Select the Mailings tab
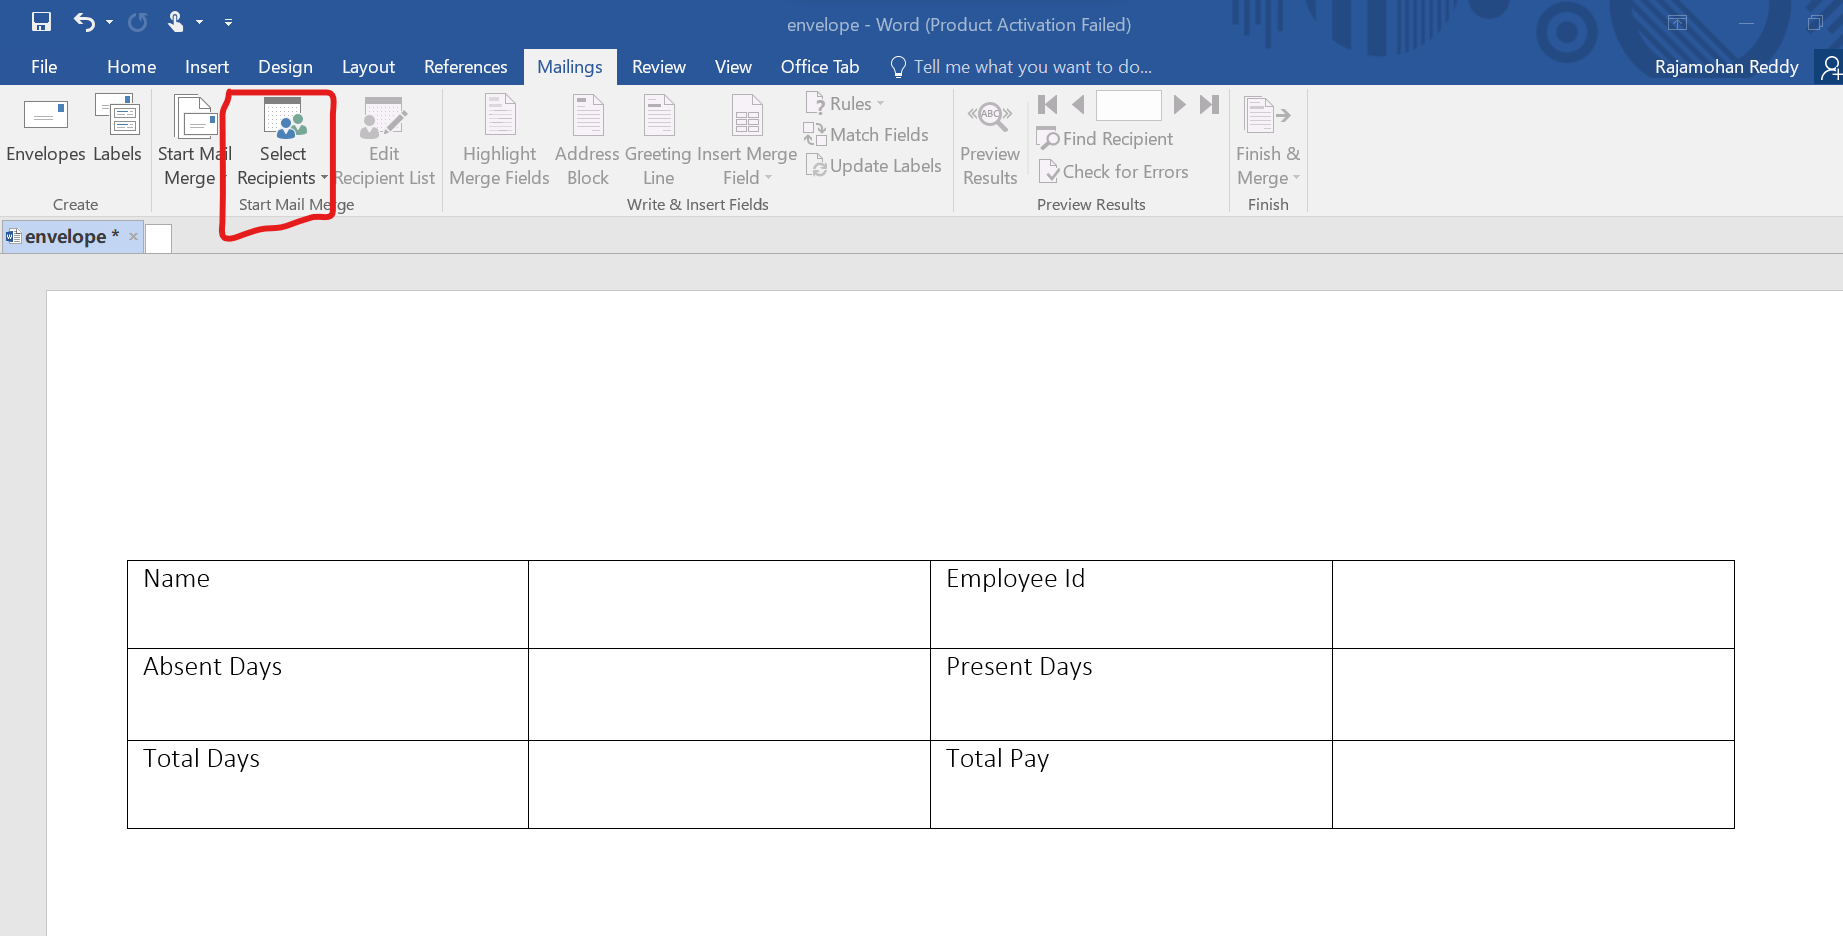This screenshot has width=1843, height=936. tap(570, 67)
